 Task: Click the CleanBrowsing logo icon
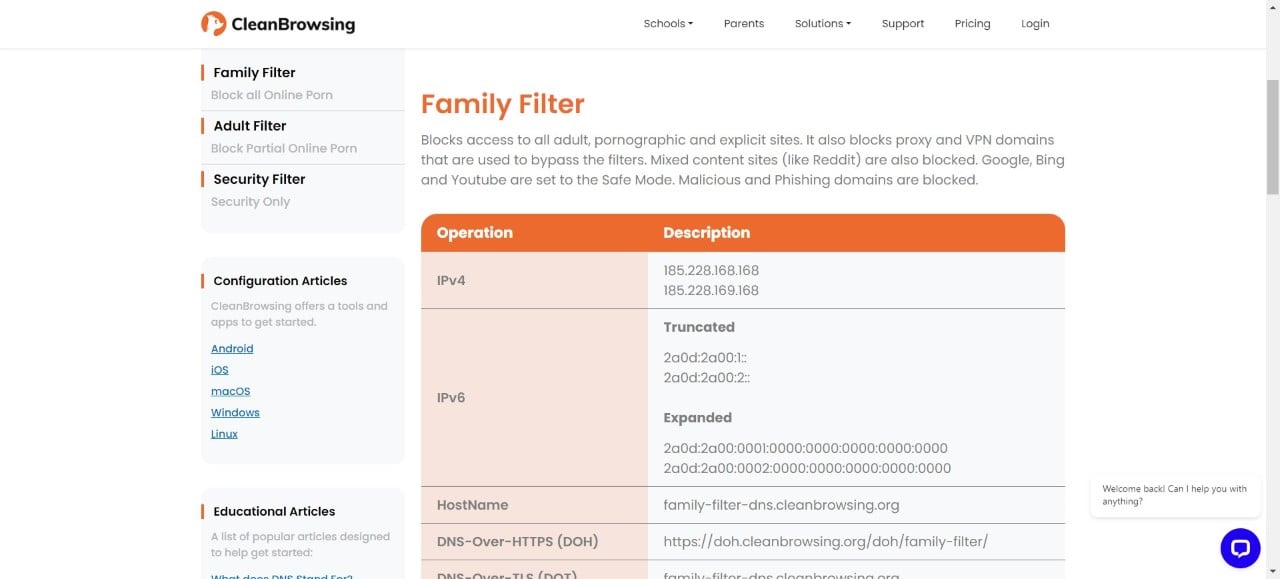tap(213, 24)
